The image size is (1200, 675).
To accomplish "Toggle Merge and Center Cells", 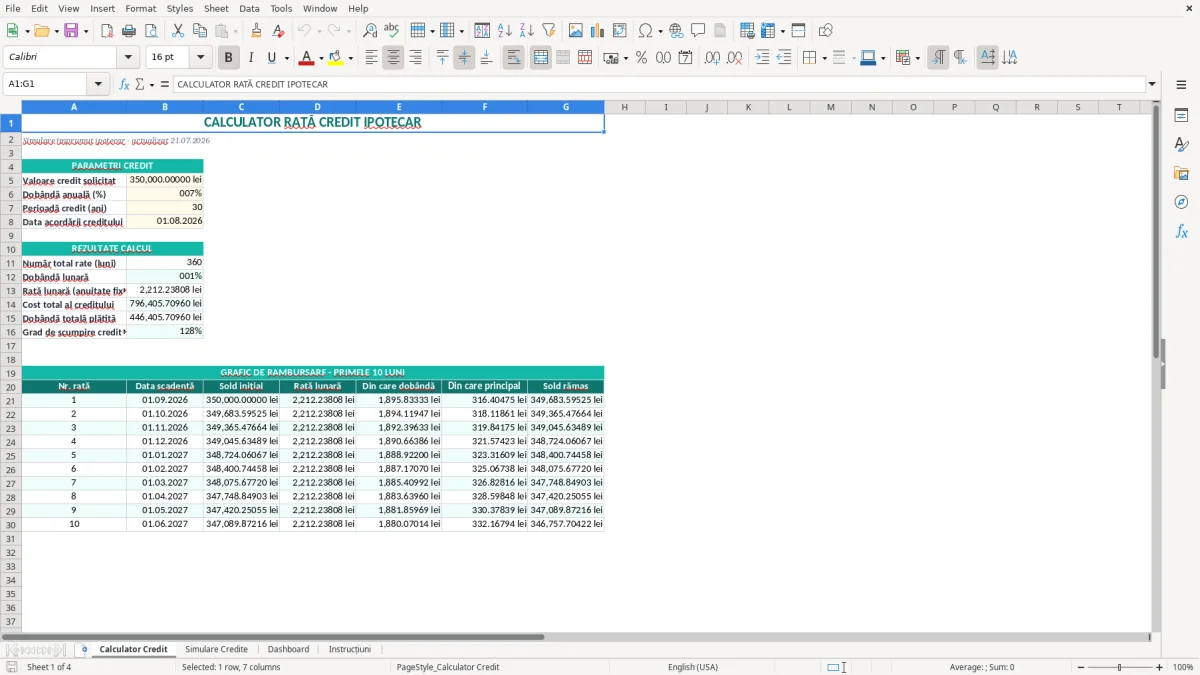I will (x=541, y=58).
